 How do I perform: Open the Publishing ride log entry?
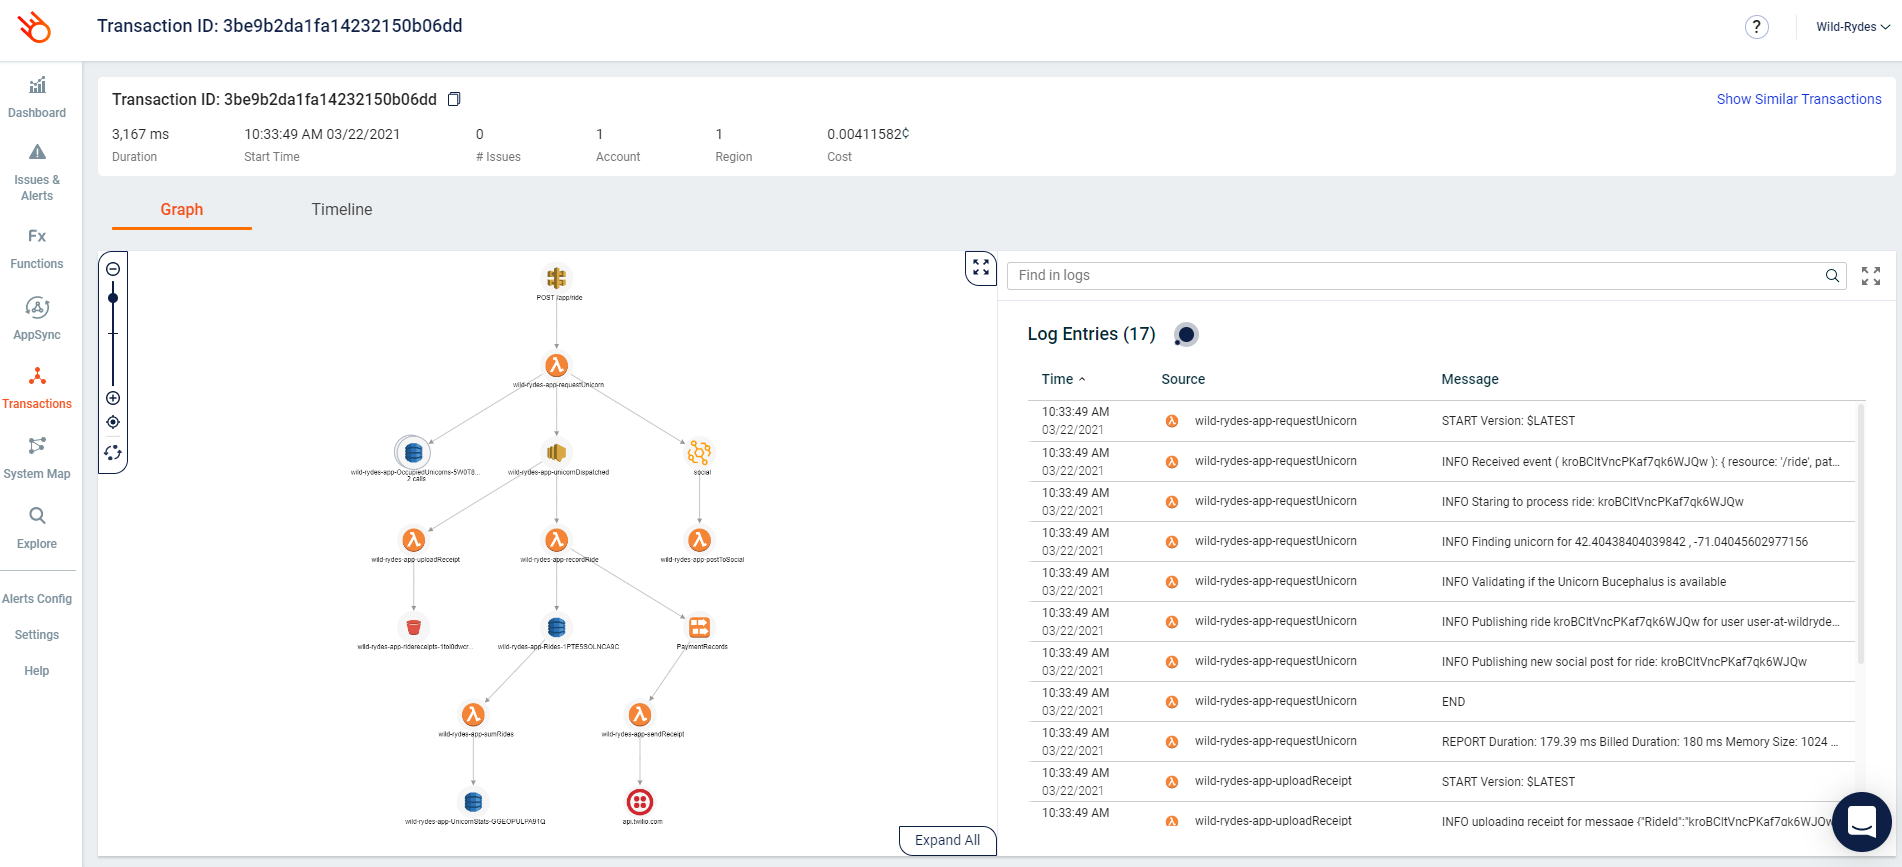point(1441,622)
